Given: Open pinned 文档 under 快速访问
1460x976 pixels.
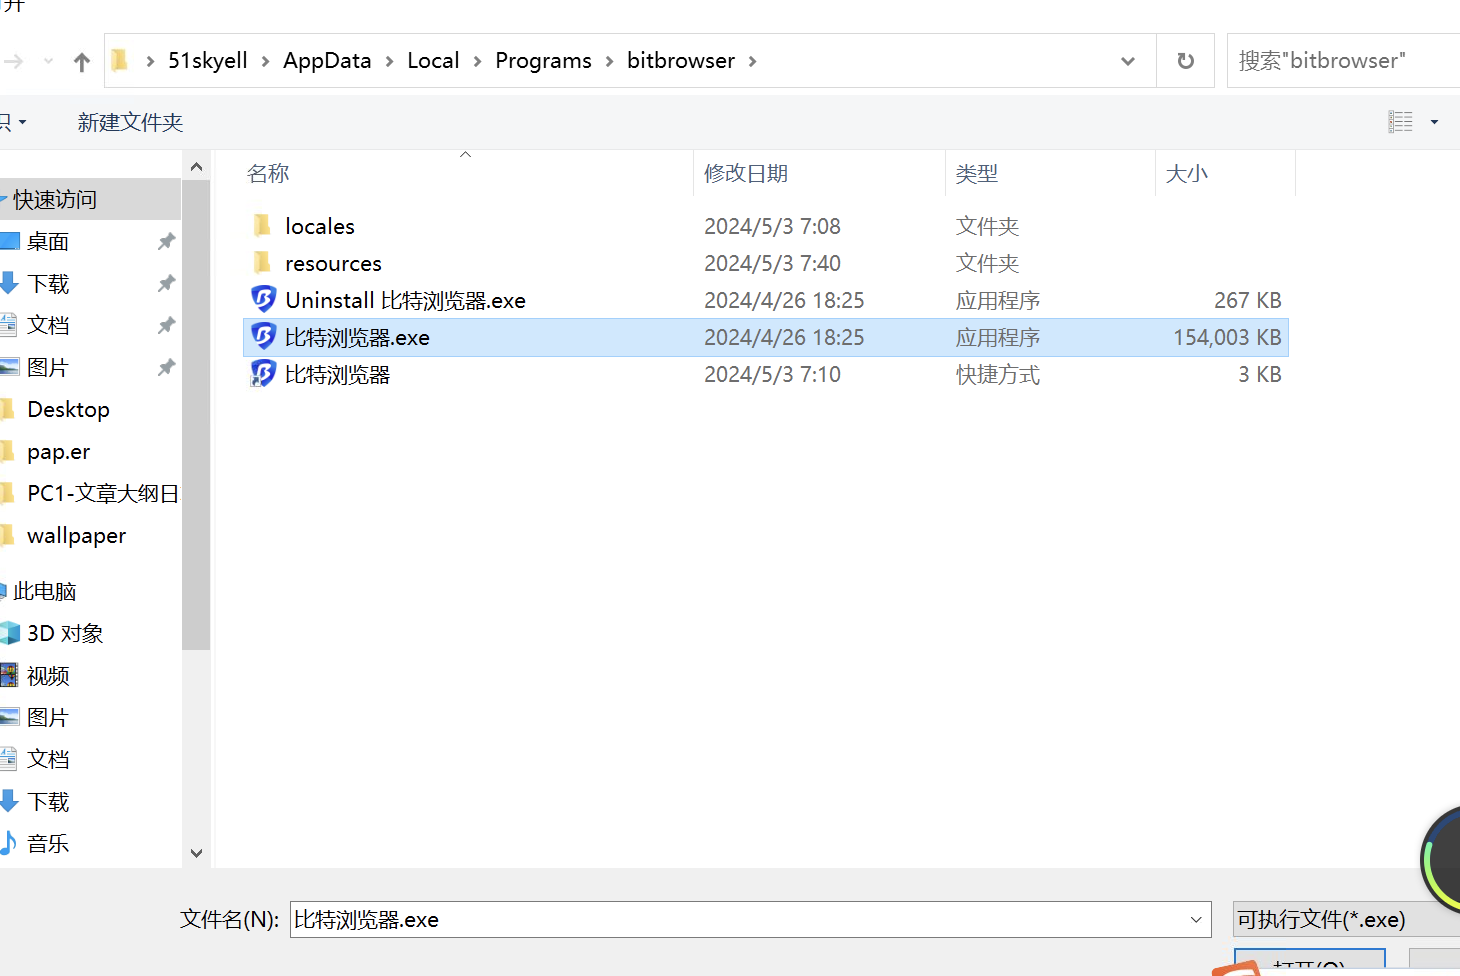Looking at the screenshot, I should click(x=48, y=325).
